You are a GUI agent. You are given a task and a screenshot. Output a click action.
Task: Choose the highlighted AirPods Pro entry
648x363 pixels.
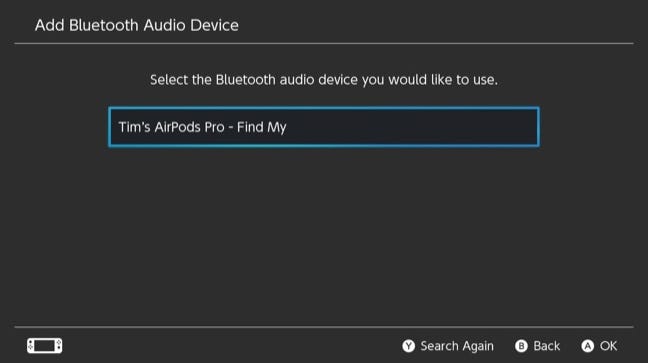[x=324, y=127]
